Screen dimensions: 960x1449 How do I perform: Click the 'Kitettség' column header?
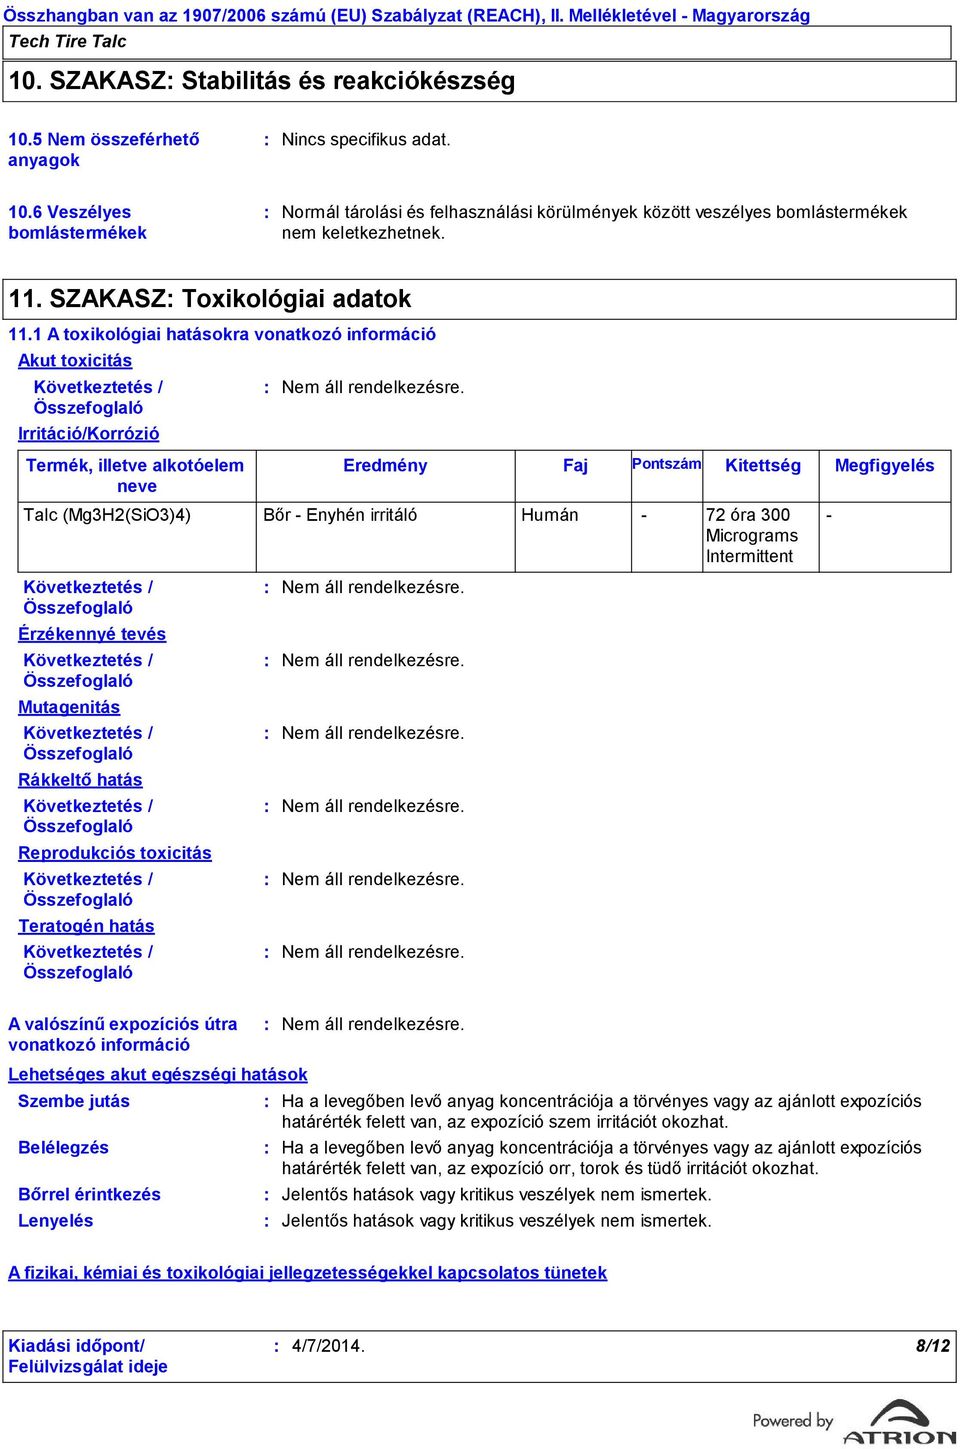click(762, 465)
